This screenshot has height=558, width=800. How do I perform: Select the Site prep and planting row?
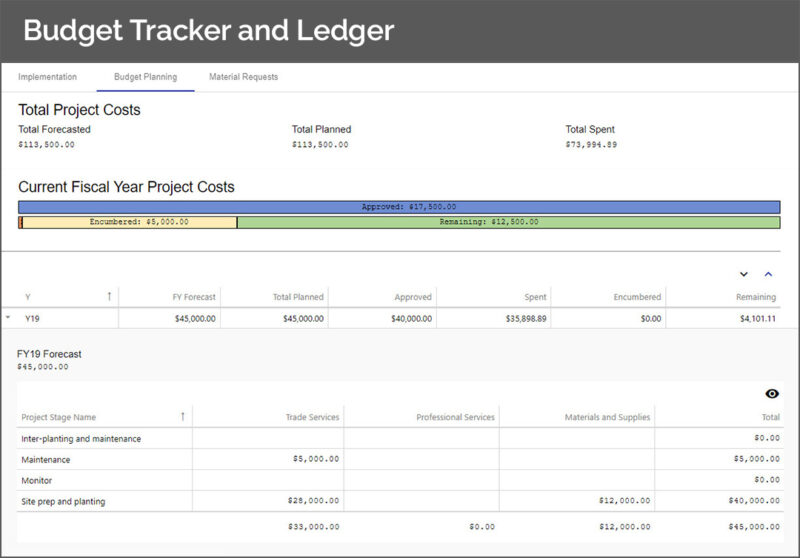click(x=63, y=501)
